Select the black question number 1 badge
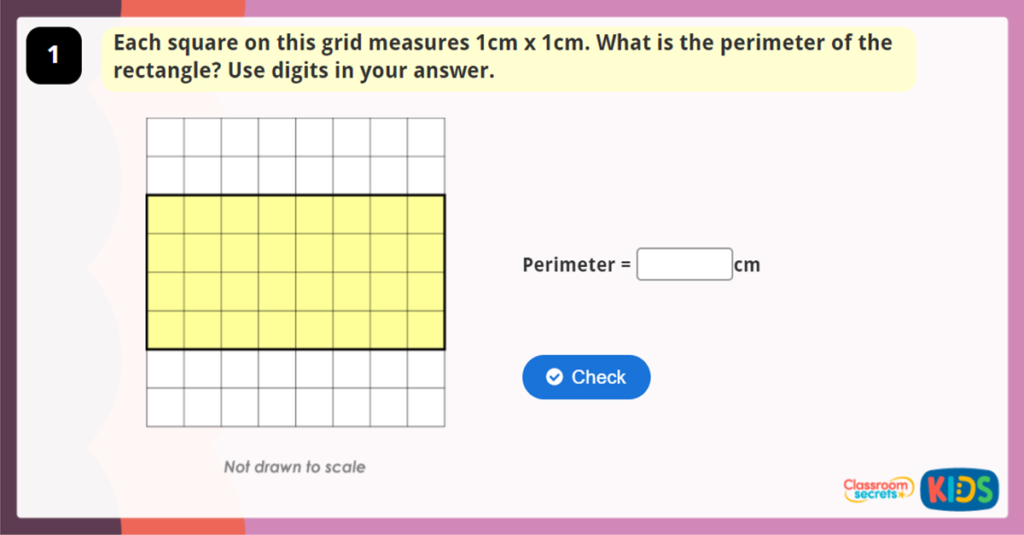 tap(53, 56)
